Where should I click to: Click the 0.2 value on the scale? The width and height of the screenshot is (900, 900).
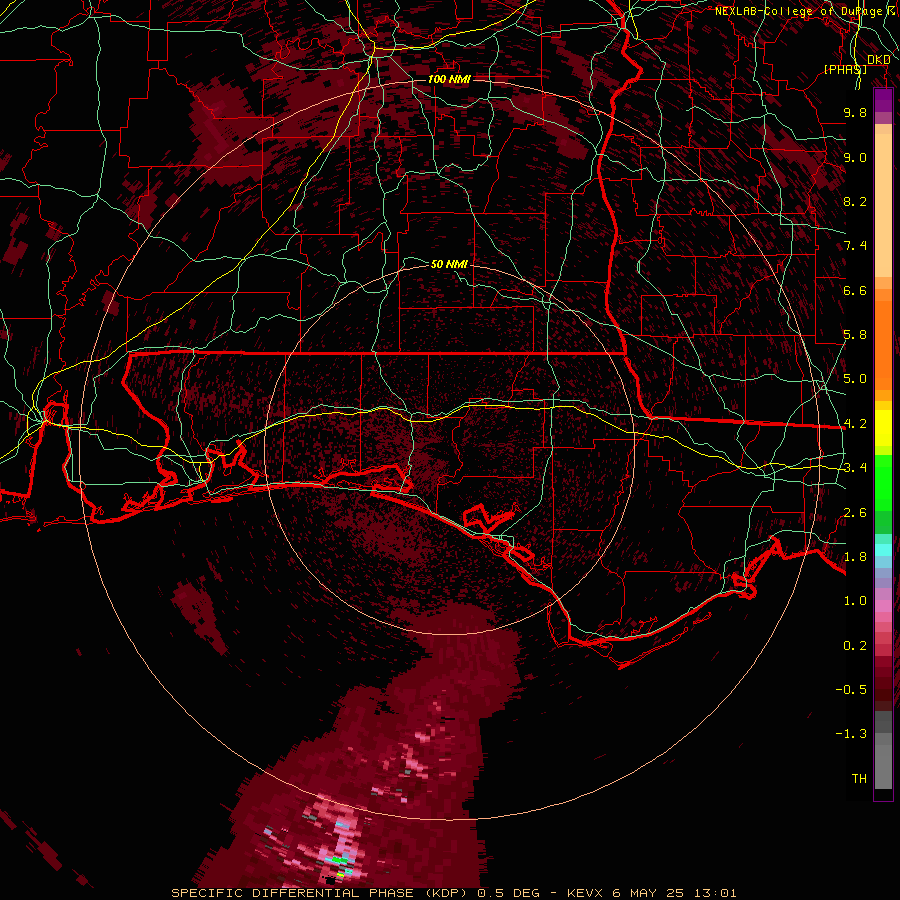point(855,646)
